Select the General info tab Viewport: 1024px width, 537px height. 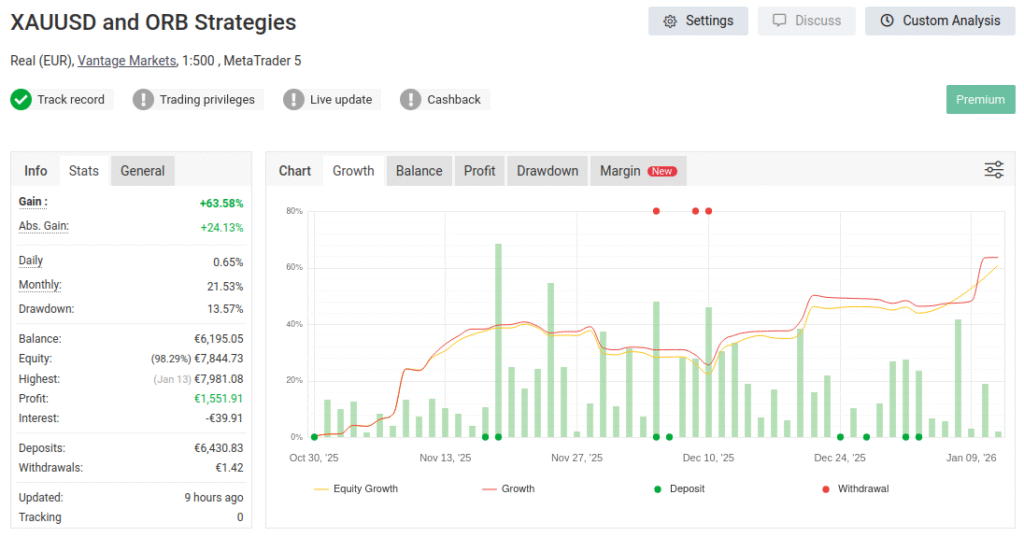pyautogui.click(x=142, y=171)
